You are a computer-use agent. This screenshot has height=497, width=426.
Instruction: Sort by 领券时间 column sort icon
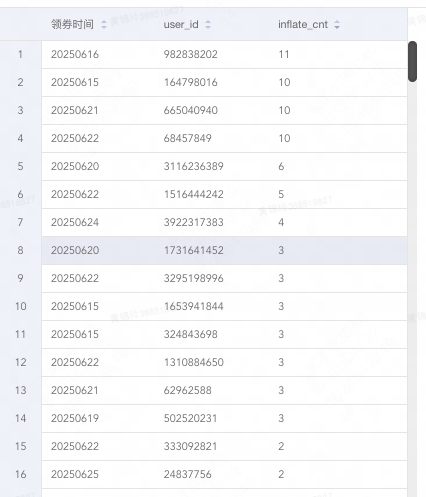(104, 24)
